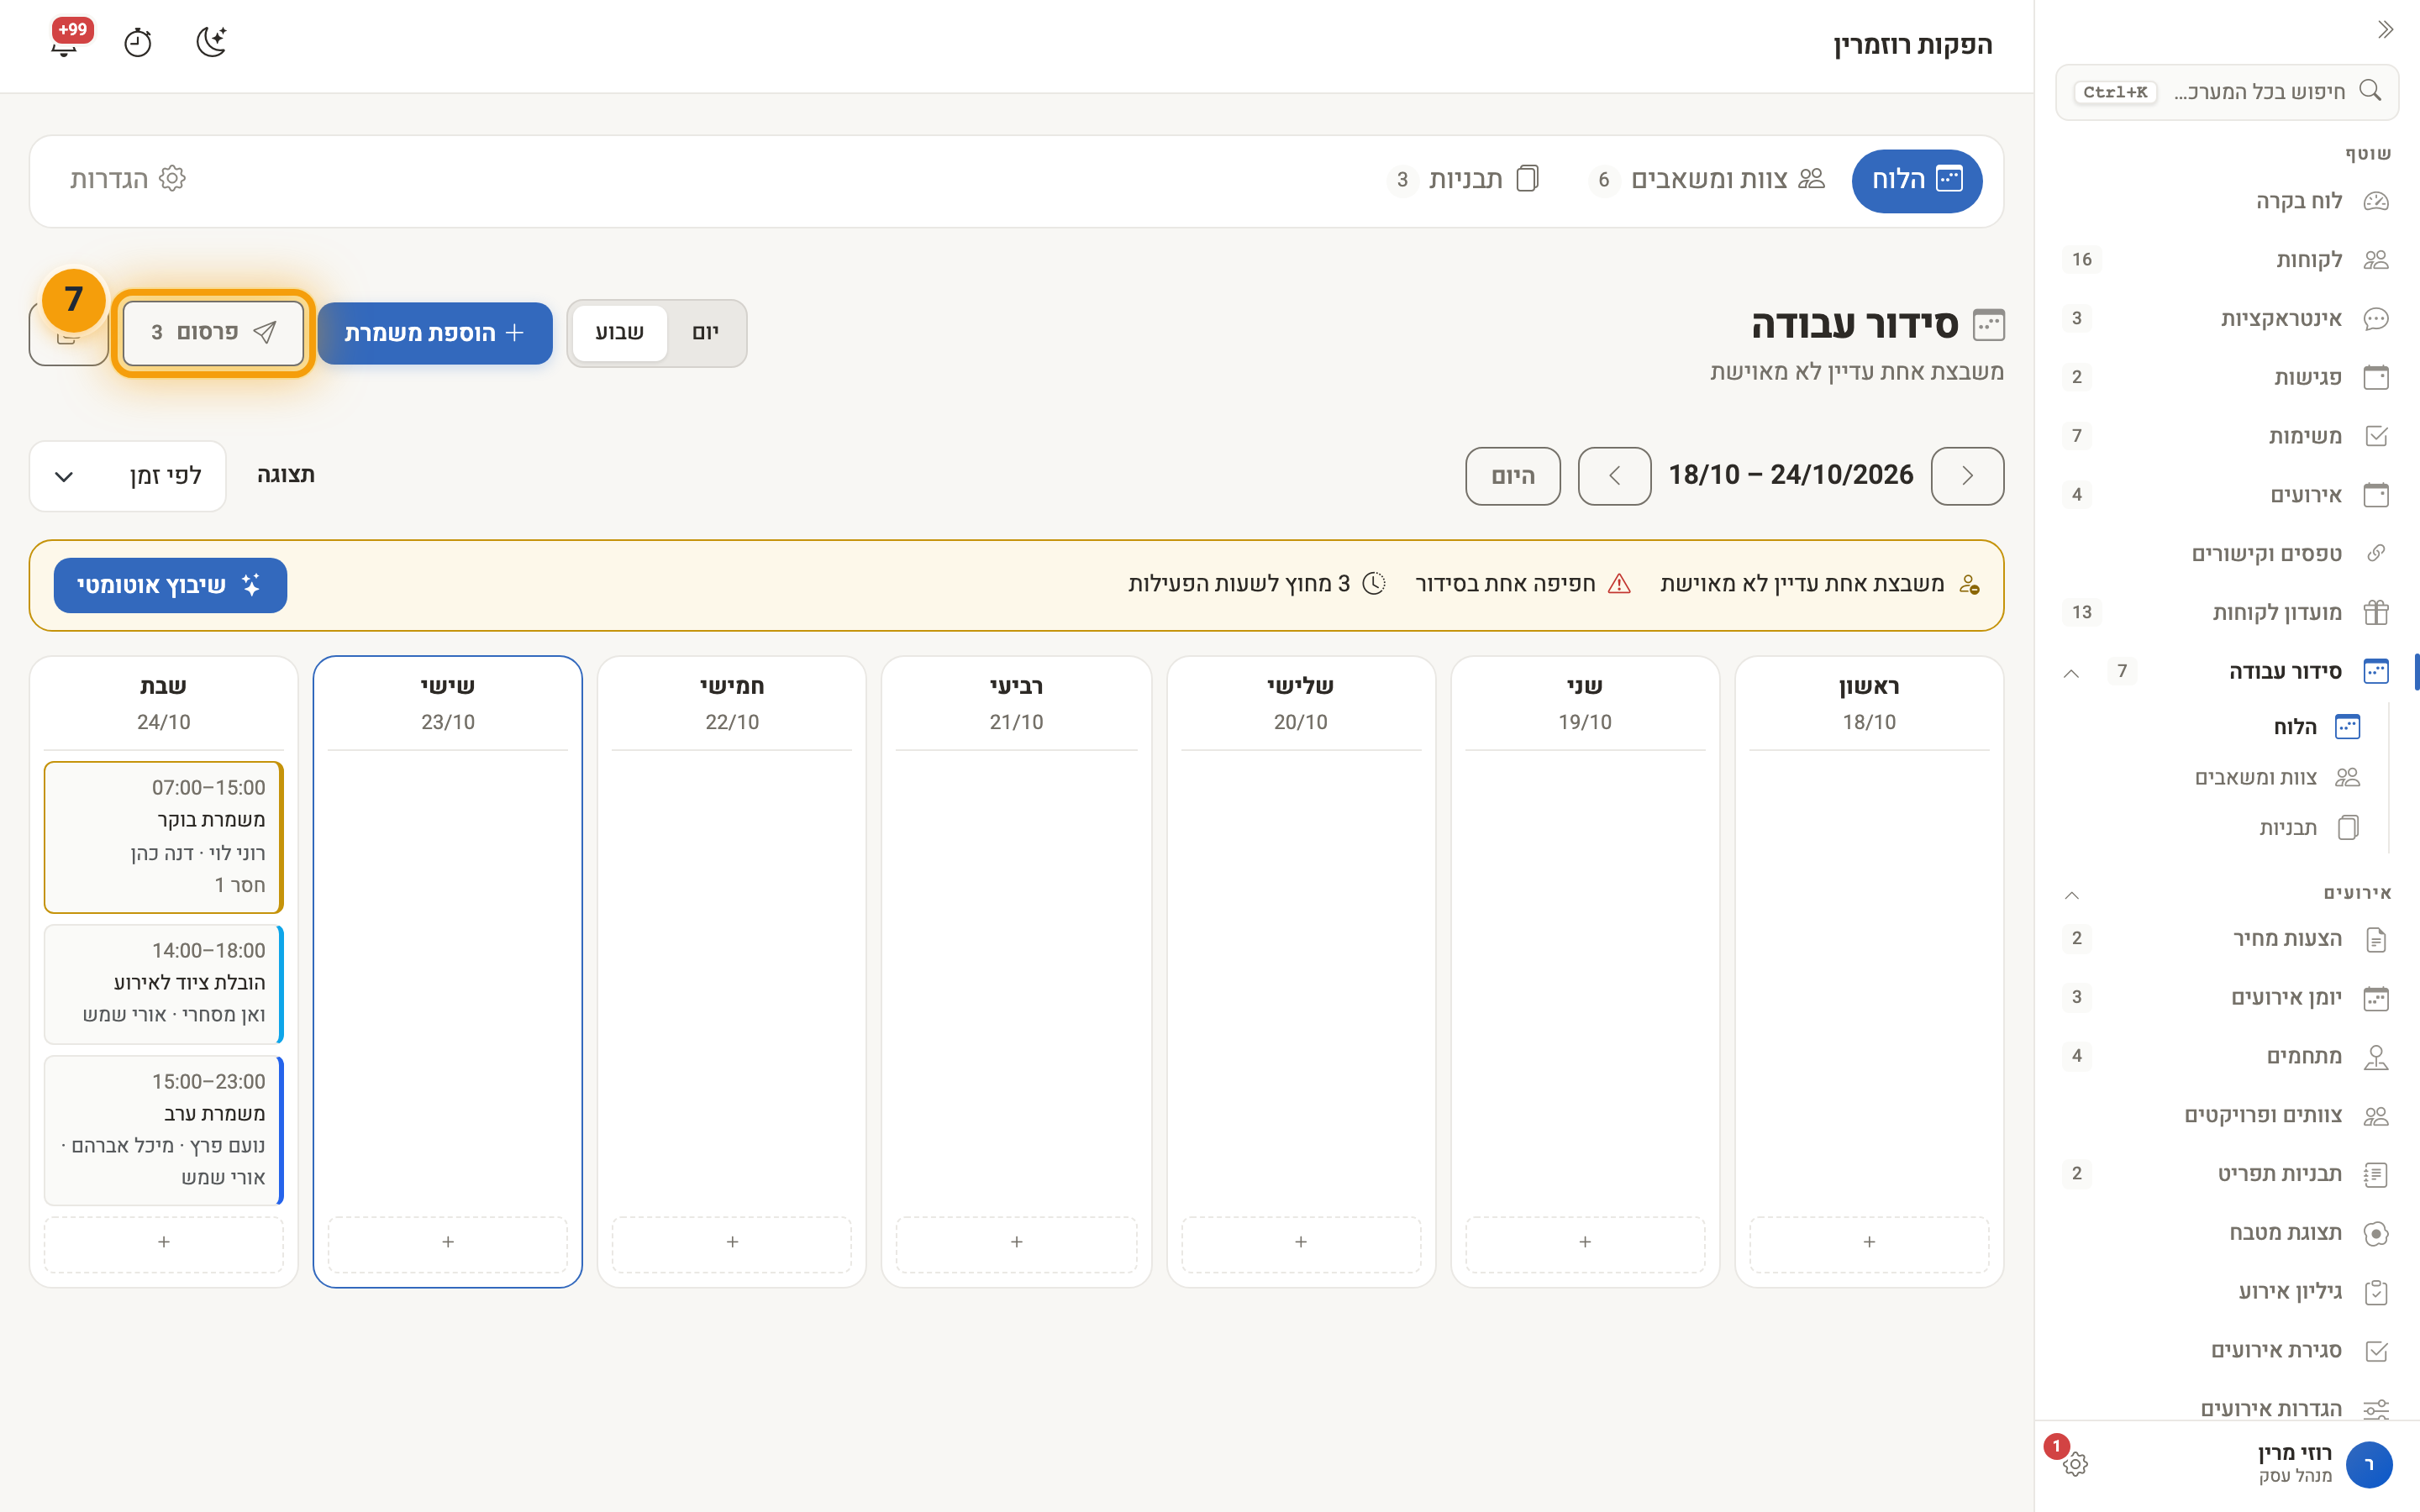Switch to צוות ומשאבים tab
2420x1512 pixels.
point(1706,180)
